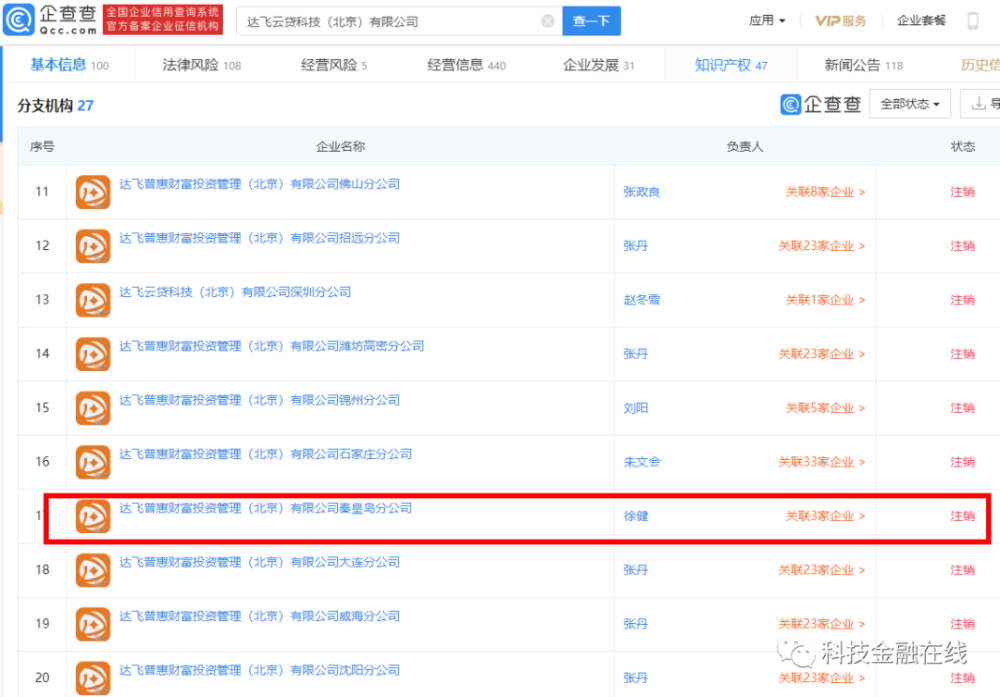Switch to the 法律风险 tab
Viewport: 1000px width, 697px height.
(x=202, y=65)
